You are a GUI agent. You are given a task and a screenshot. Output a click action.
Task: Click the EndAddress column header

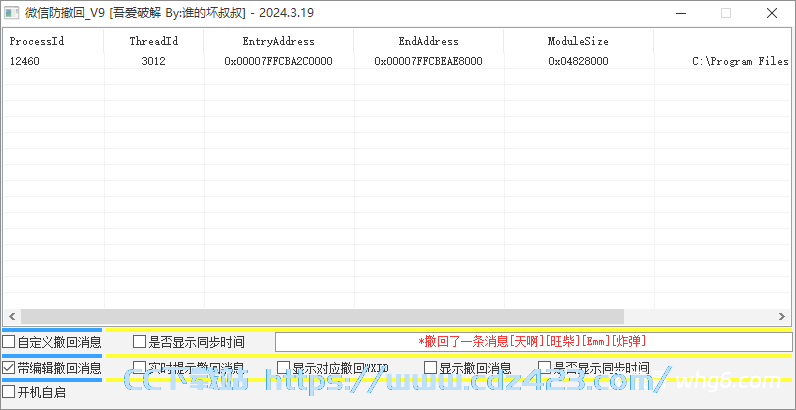click(428, 41)
